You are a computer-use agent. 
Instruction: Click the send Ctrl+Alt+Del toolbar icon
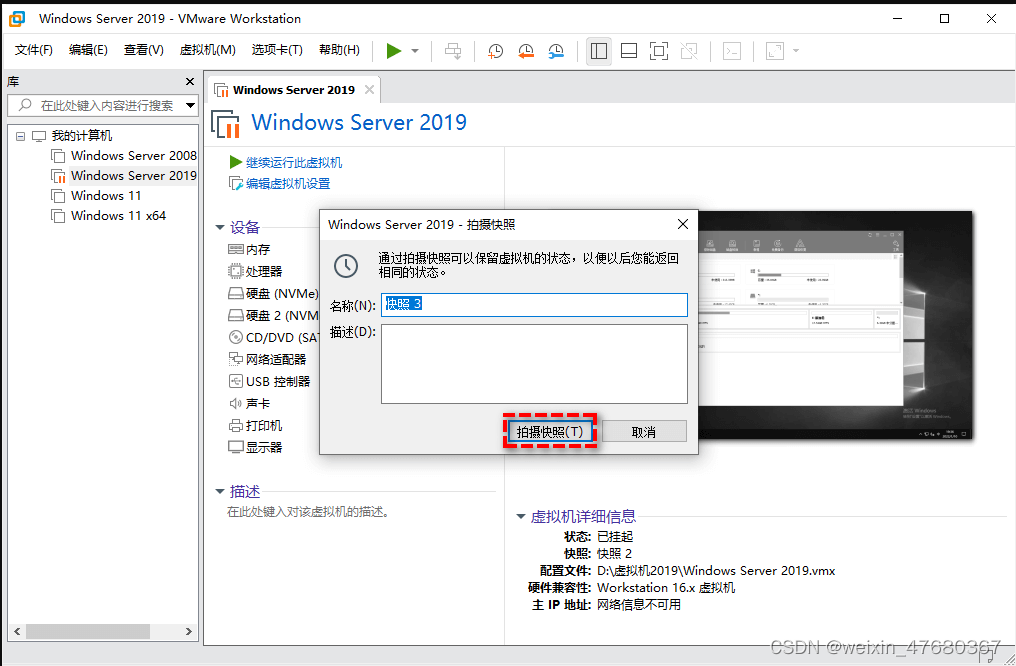click(453, 51)
